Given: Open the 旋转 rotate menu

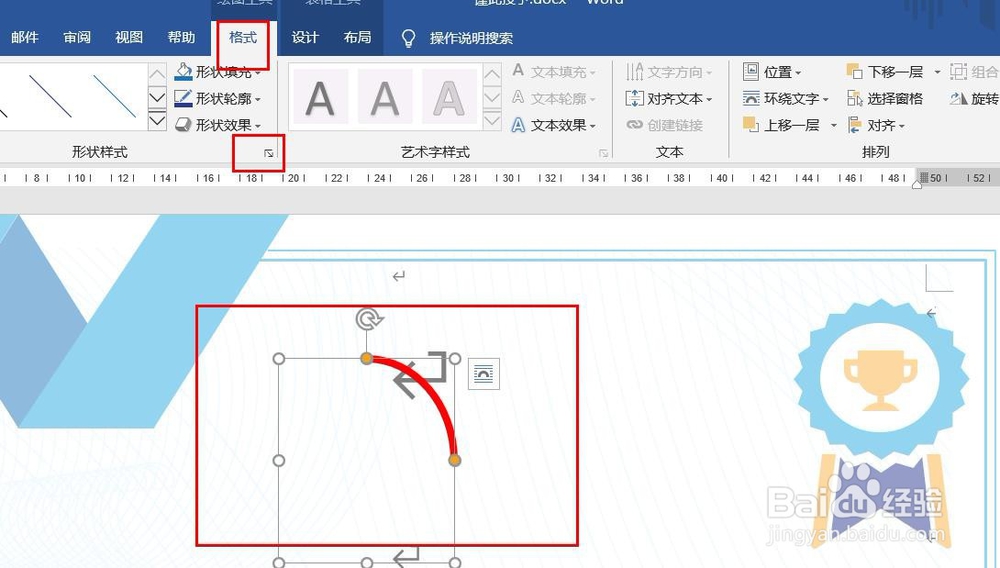Looking at the screenshot, I should (974, 99).
